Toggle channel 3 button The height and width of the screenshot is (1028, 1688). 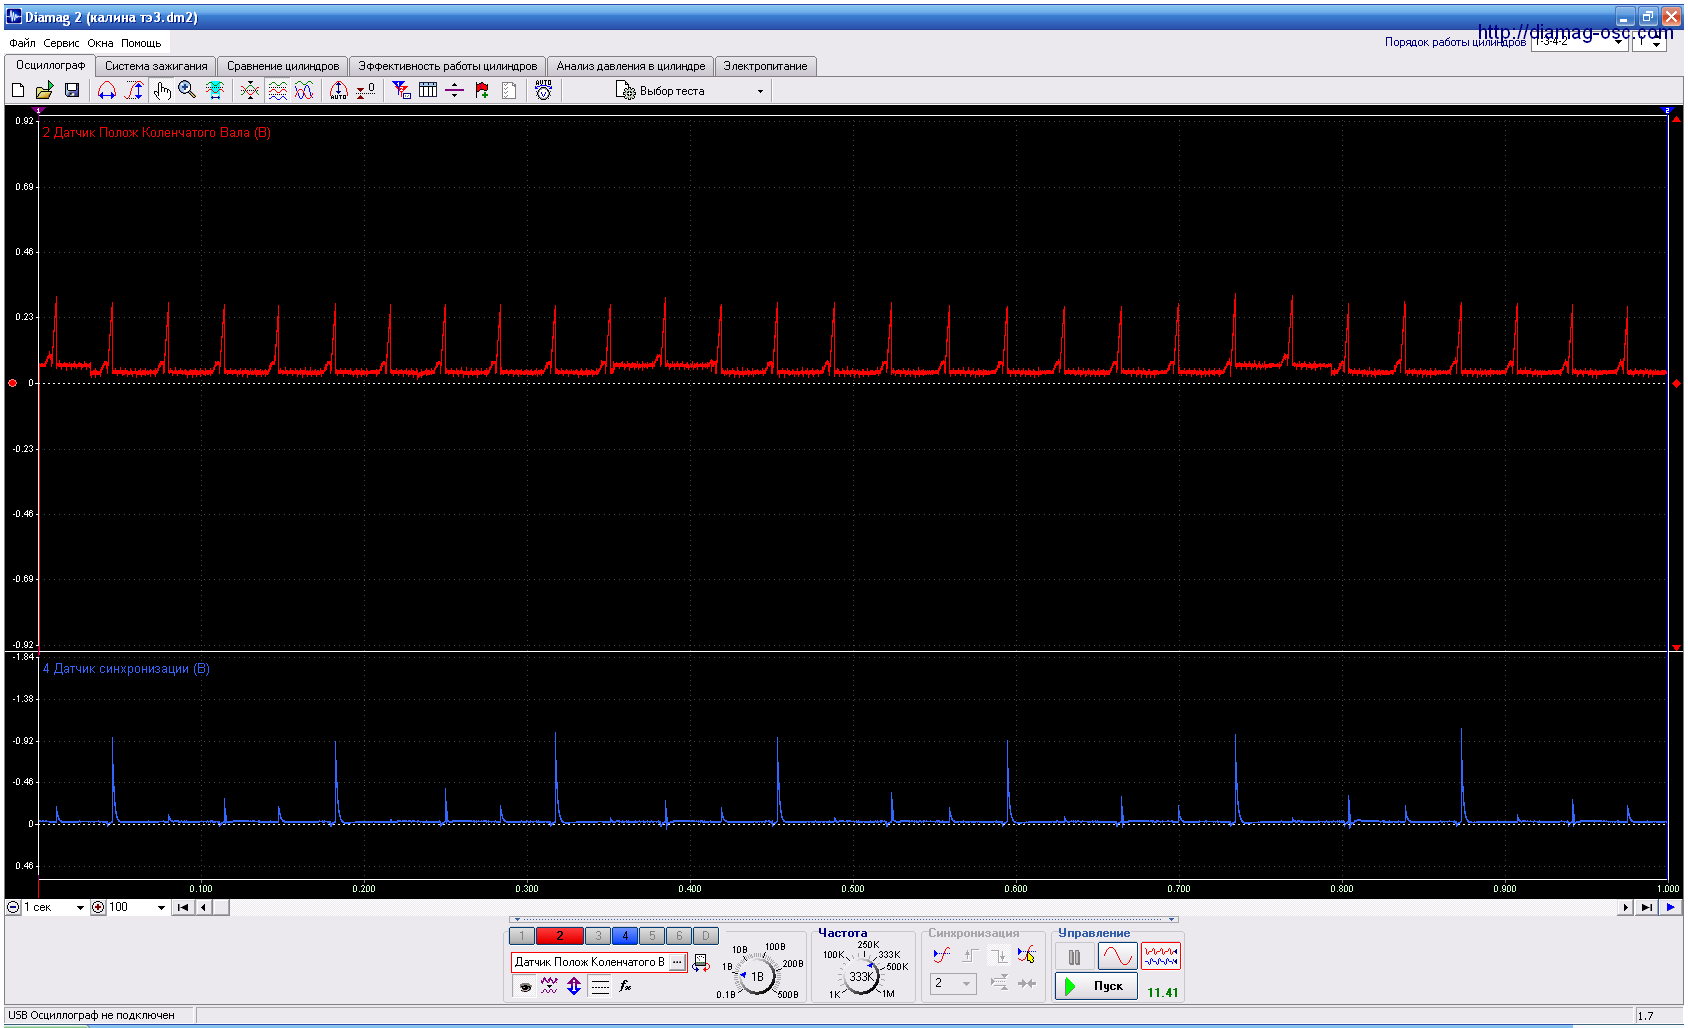[598, 936]
